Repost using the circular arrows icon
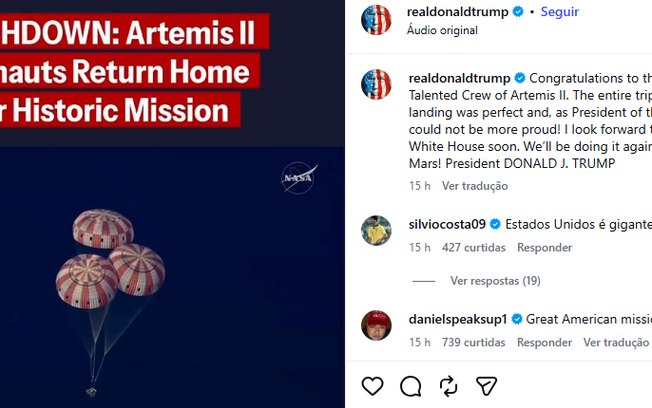Image resolution: width=652 pixels, height=408 pixels. pyautogui.click(x=448, y=386)
